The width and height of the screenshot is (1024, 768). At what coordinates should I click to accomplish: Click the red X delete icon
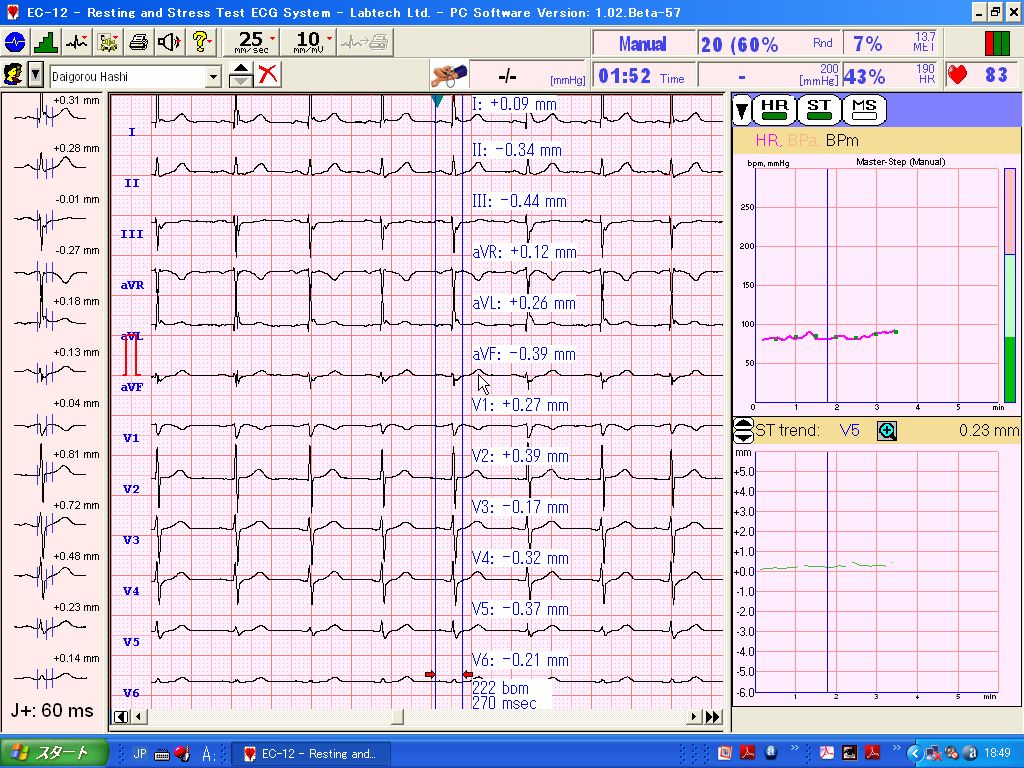tap(268, 75)
